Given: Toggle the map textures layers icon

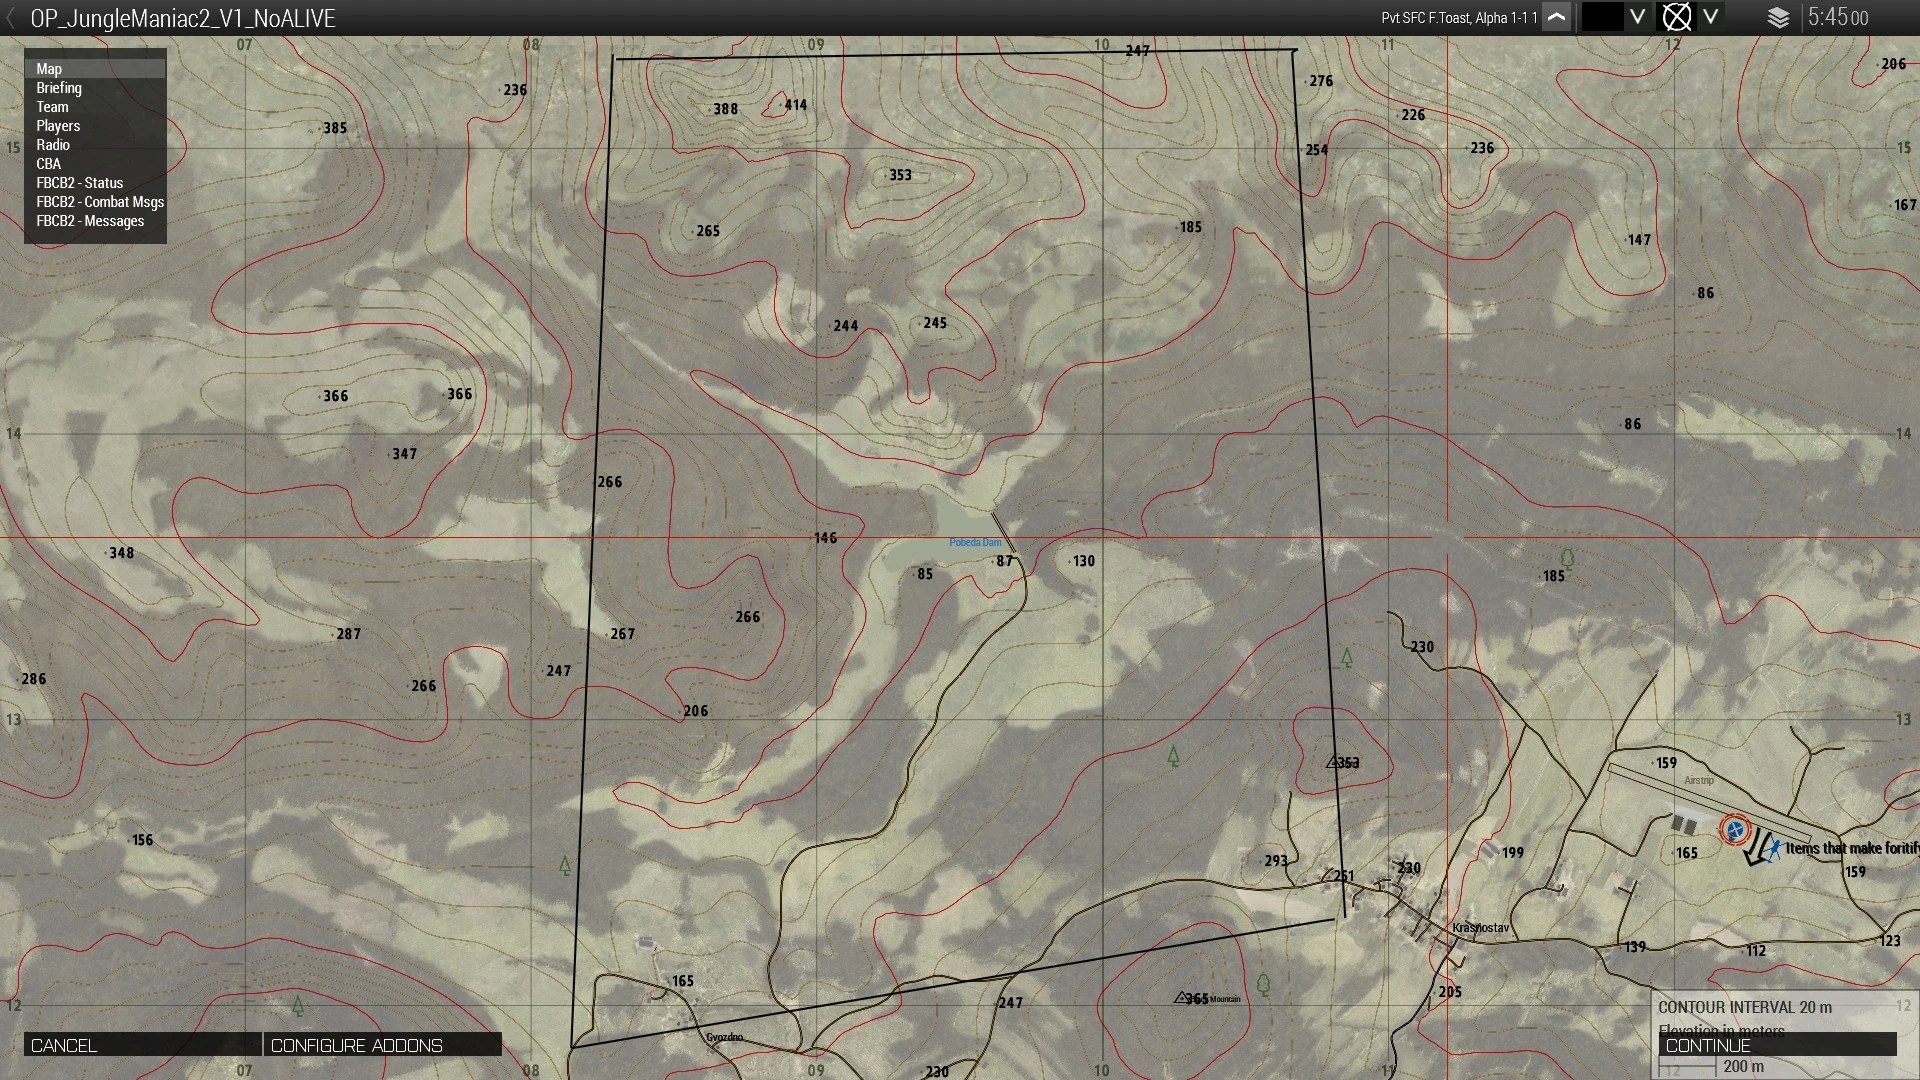Looking at the screenshot, I should 1778,18.
